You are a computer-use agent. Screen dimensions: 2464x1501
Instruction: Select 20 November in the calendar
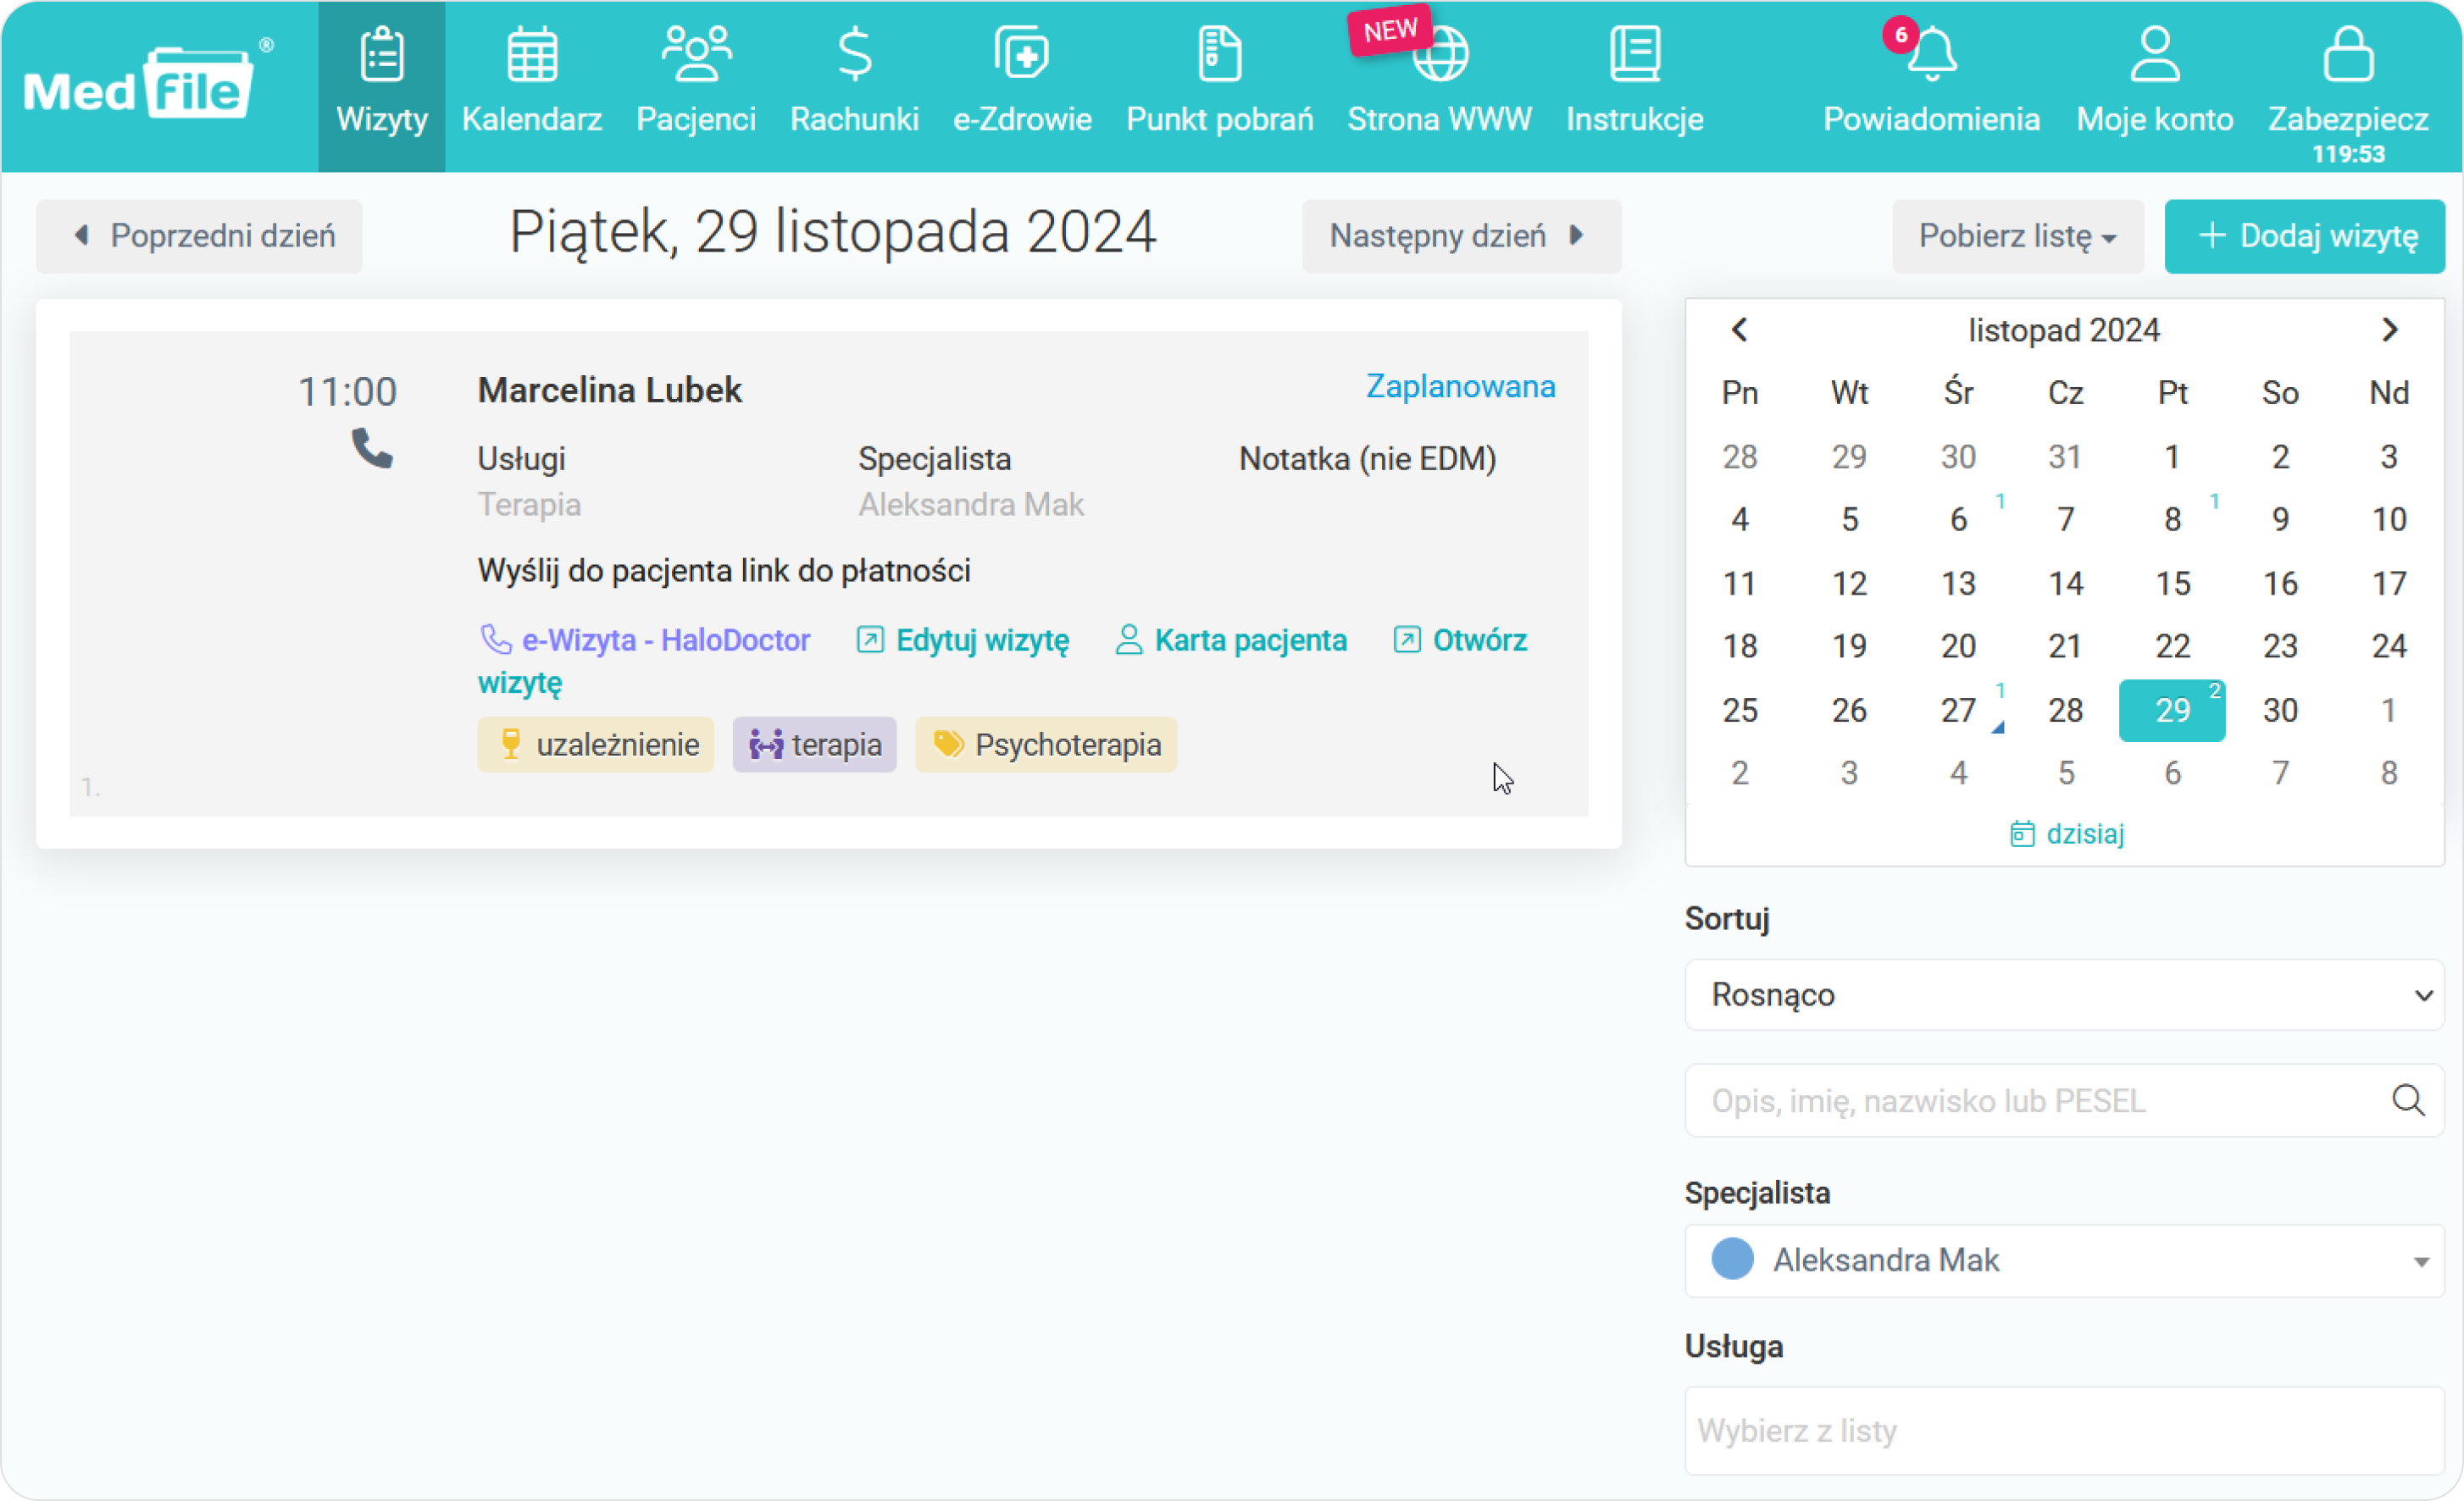coord(1958,646)
